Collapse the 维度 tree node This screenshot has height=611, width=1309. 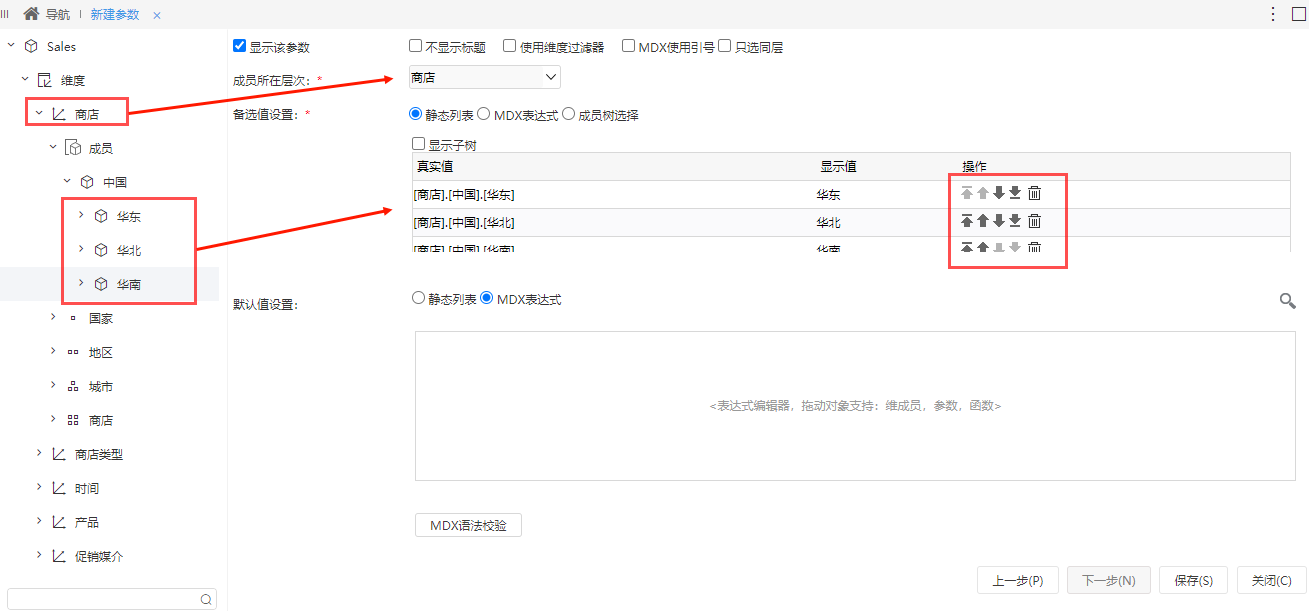25,80
